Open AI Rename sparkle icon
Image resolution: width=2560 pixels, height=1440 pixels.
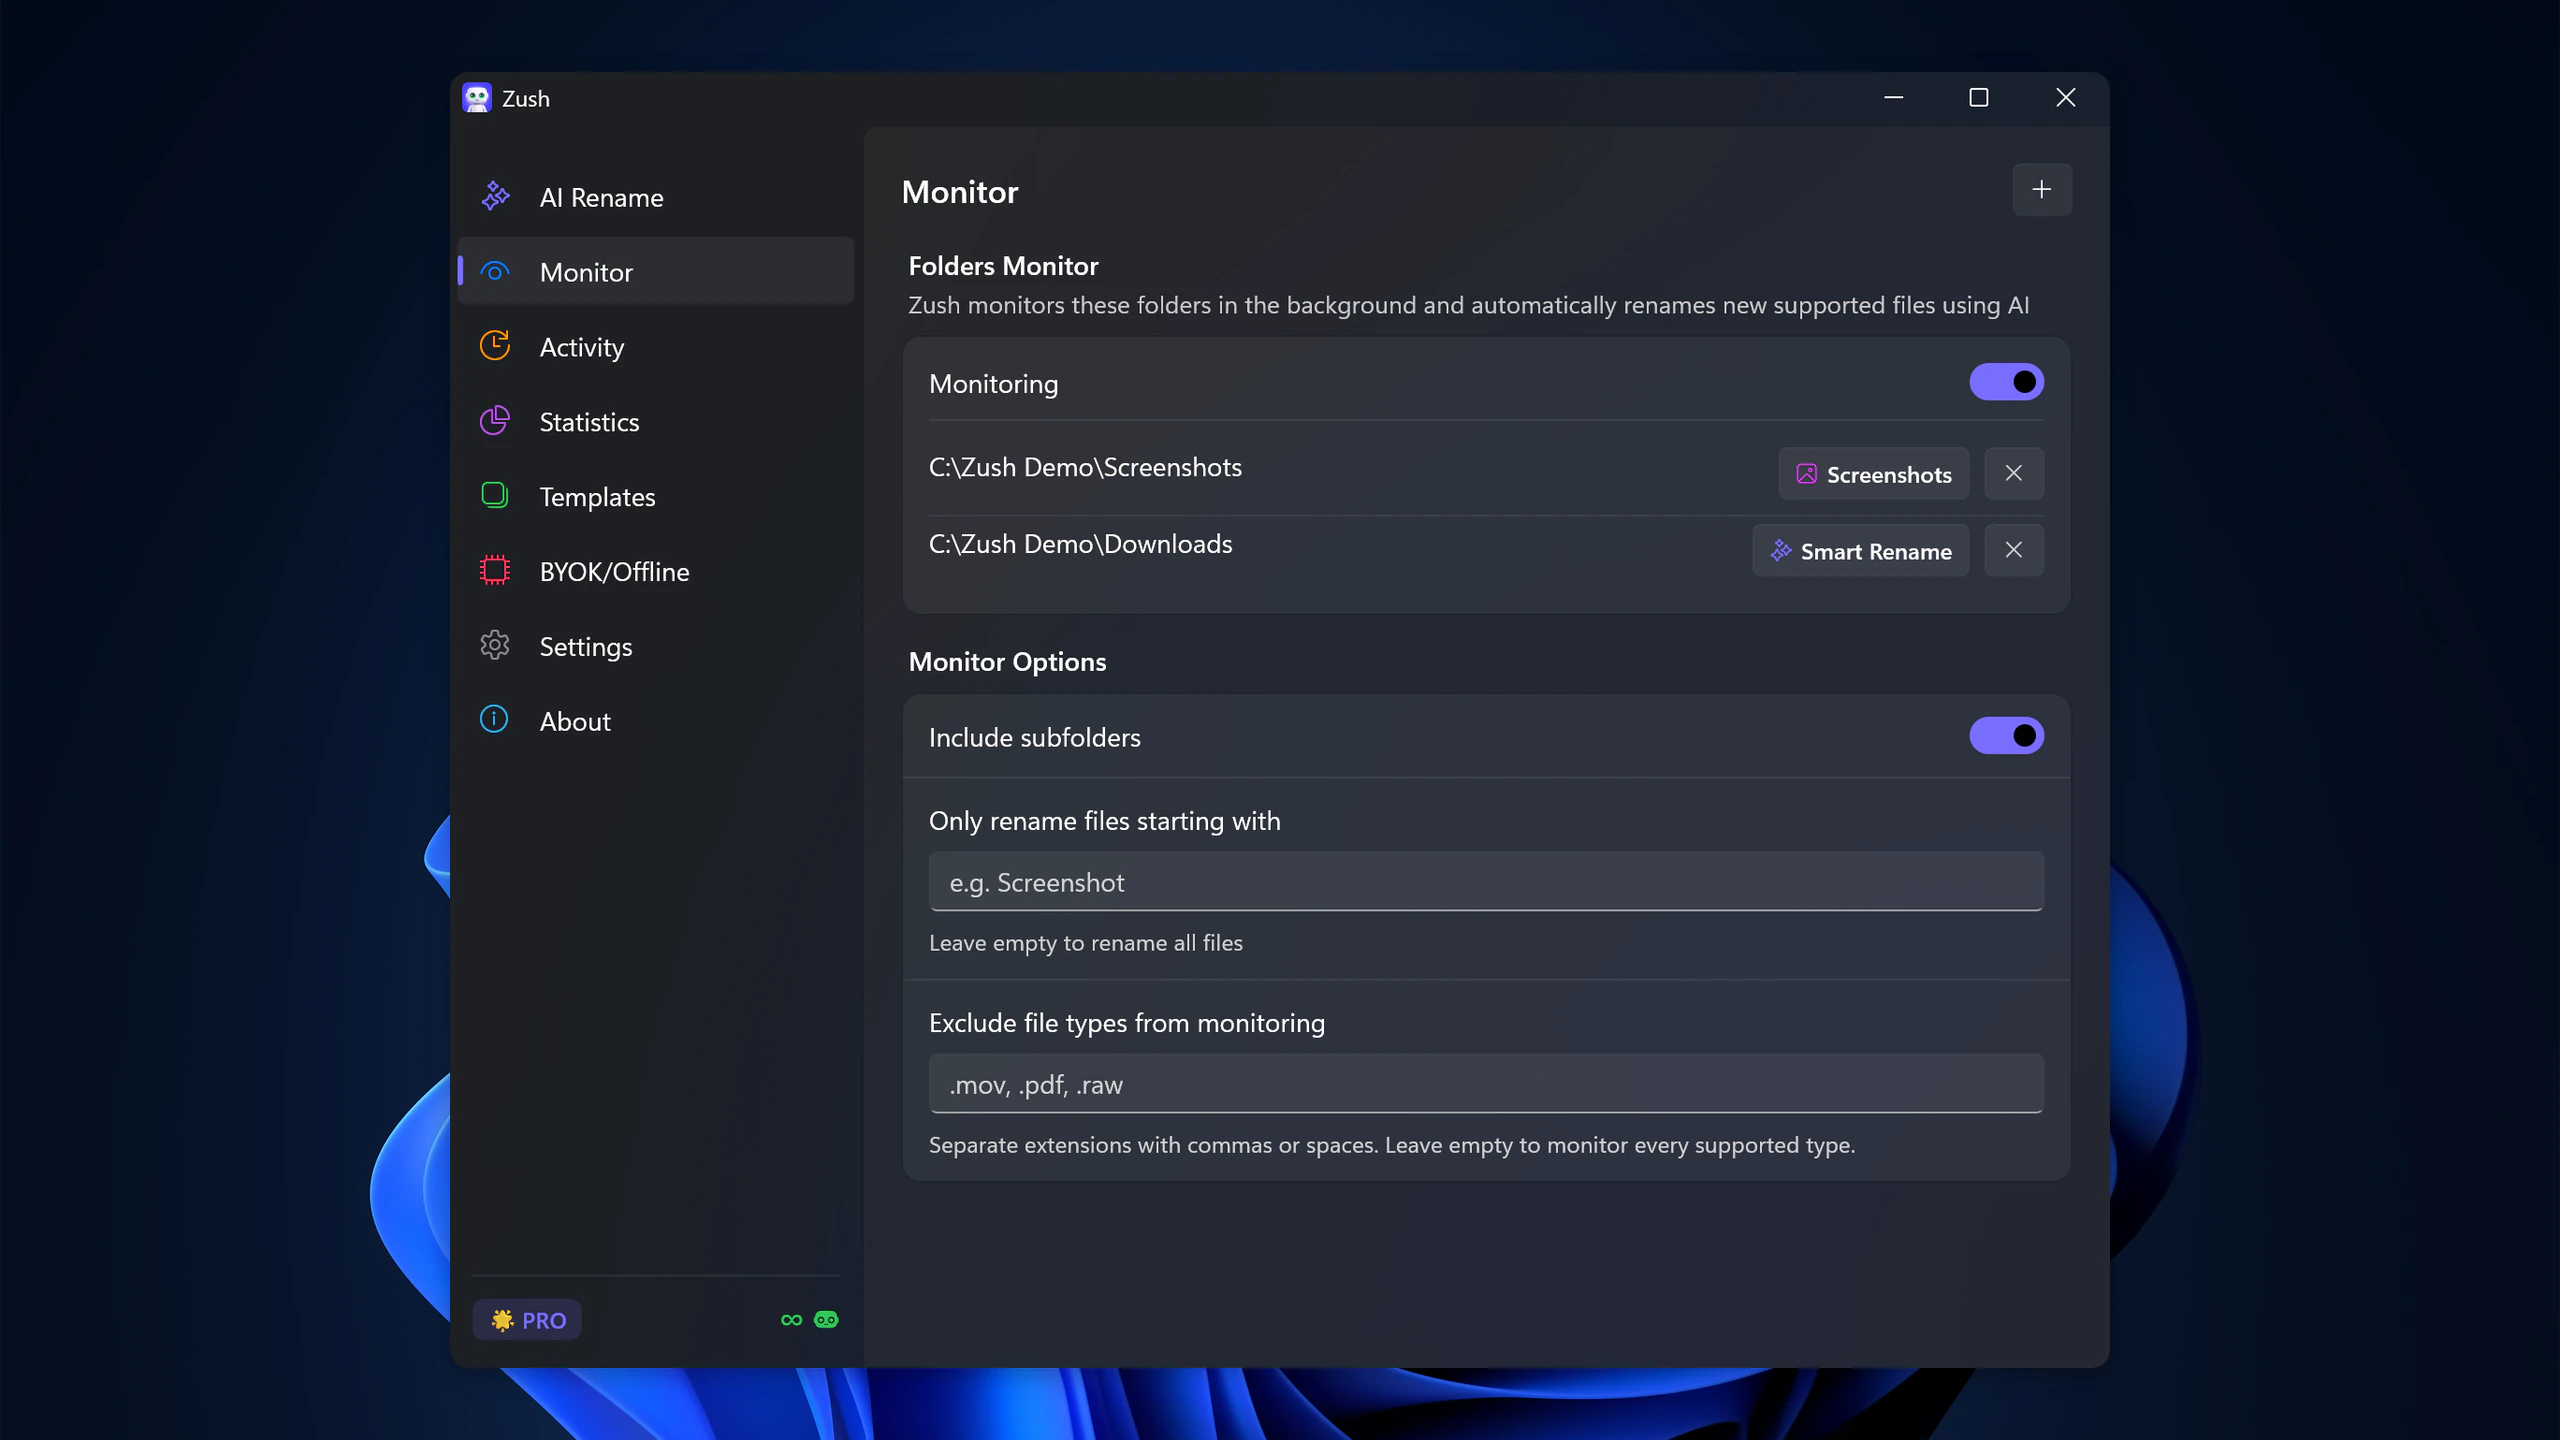click(495, 196)
